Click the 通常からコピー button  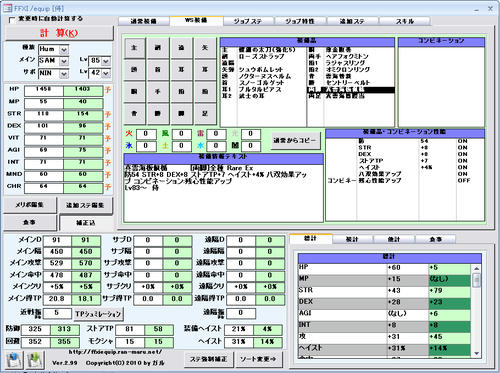pyautogui.click(x=295, y=140)
